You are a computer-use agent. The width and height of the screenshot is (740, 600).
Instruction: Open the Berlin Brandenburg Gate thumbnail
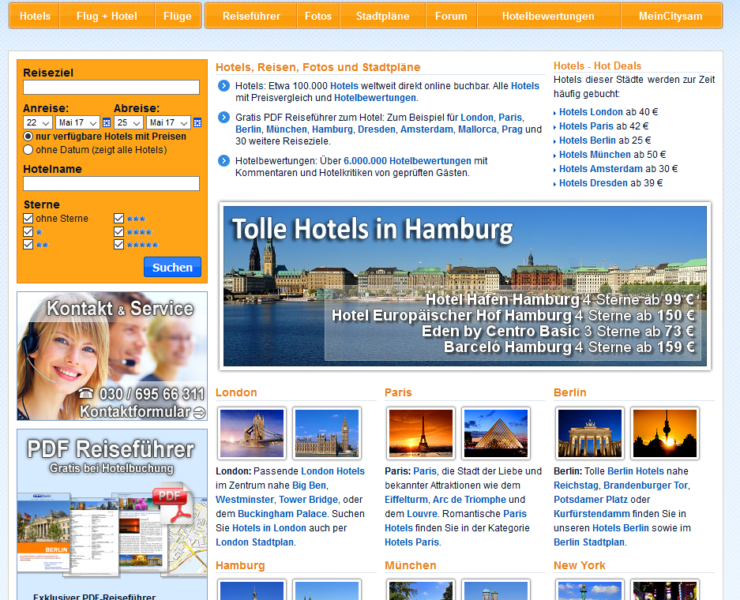click(589, 433)
